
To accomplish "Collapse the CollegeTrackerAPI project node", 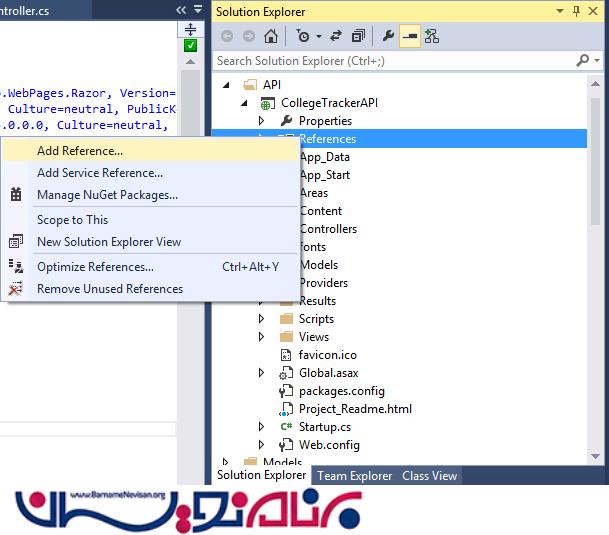I will pyautogui.click(x=245, y=103).
